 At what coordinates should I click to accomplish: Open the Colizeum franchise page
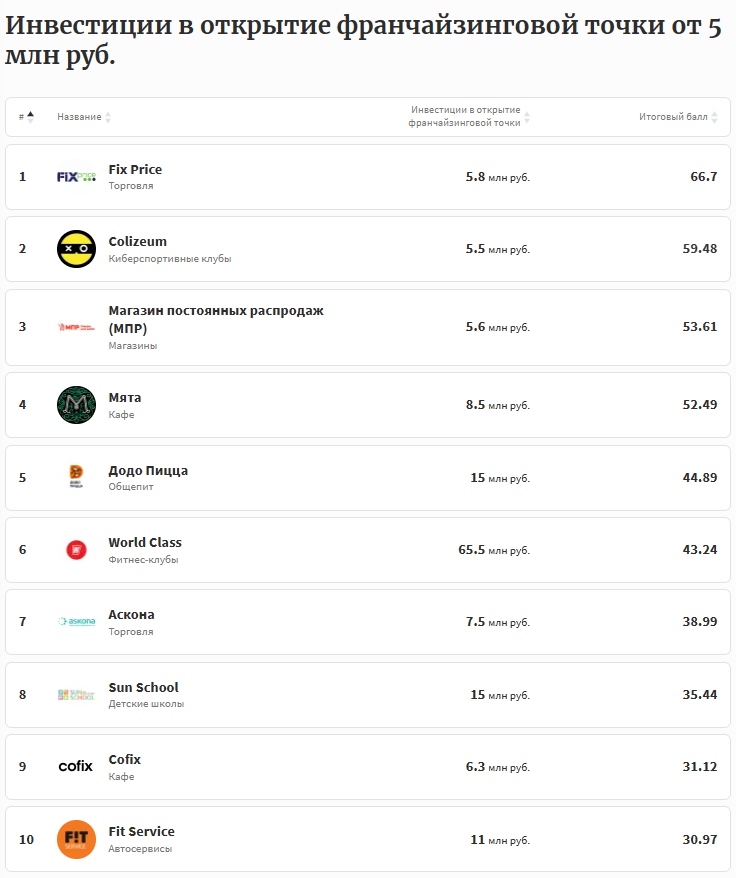tap(138, 241)
